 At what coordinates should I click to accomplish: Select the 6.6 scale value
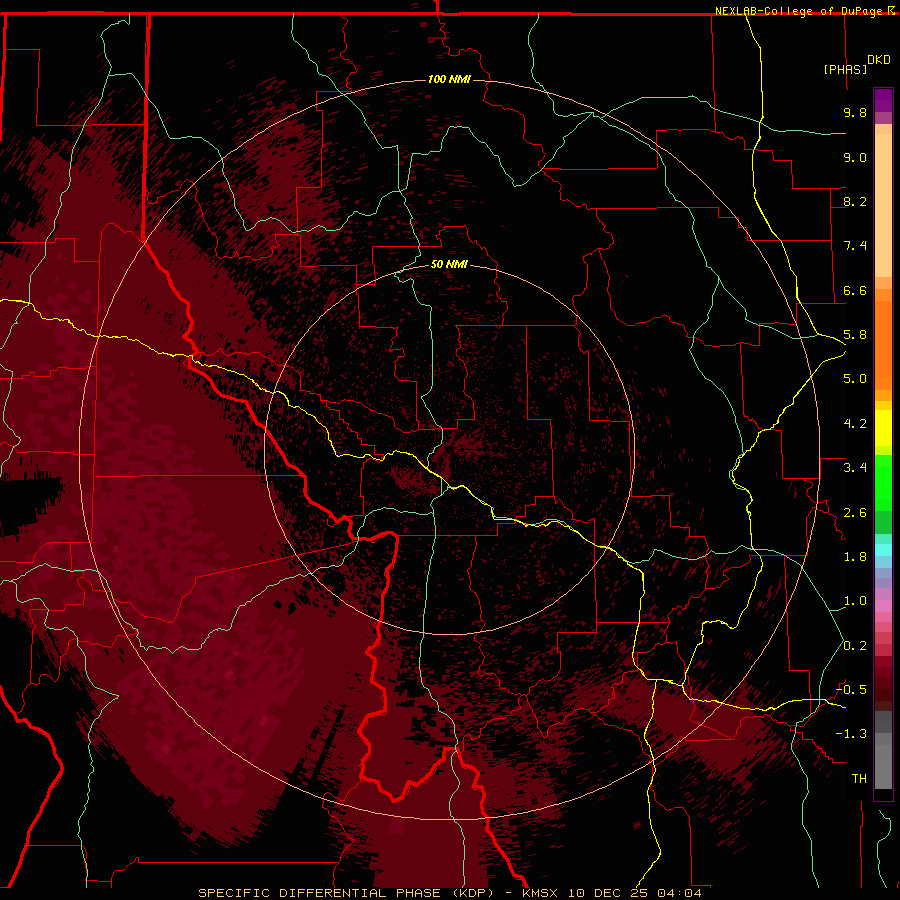click(855, 290)
